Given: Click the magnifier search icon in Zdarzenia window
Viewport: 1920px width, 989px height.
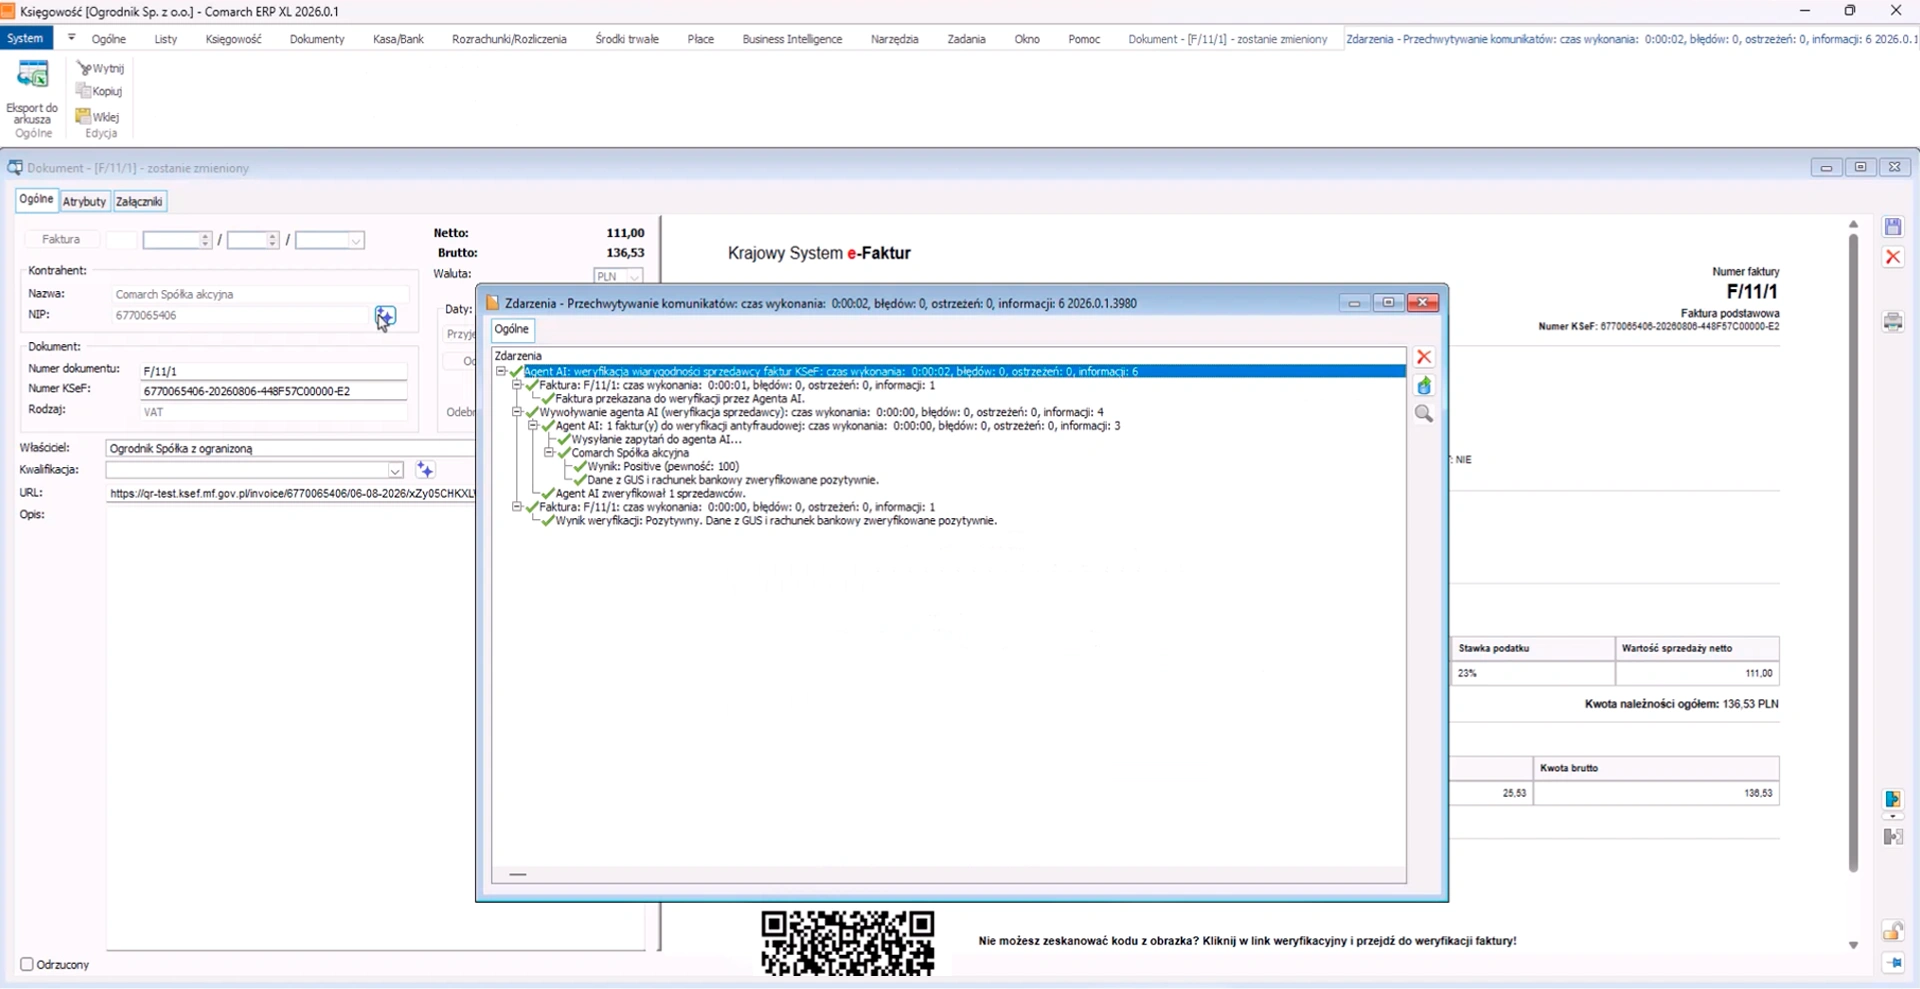Looking at the screenshot, I should pyautogui.click(x=1424, y=414).
